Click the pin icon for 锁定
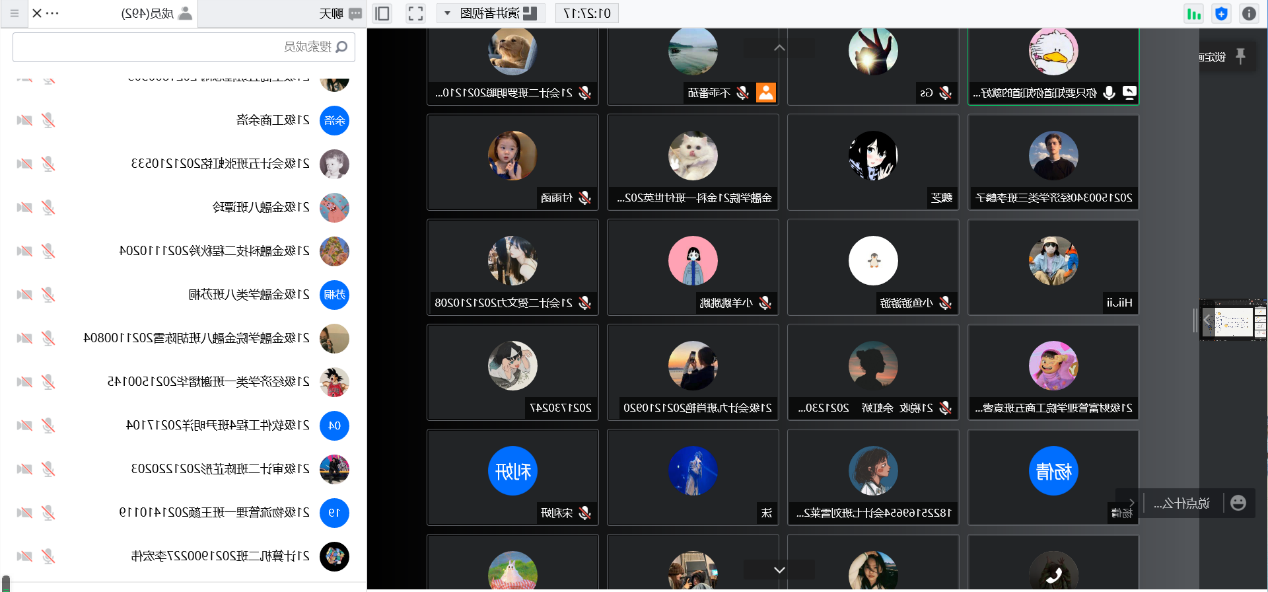The width and height of the screenshot is (1268, 592). click(1240, 56)
